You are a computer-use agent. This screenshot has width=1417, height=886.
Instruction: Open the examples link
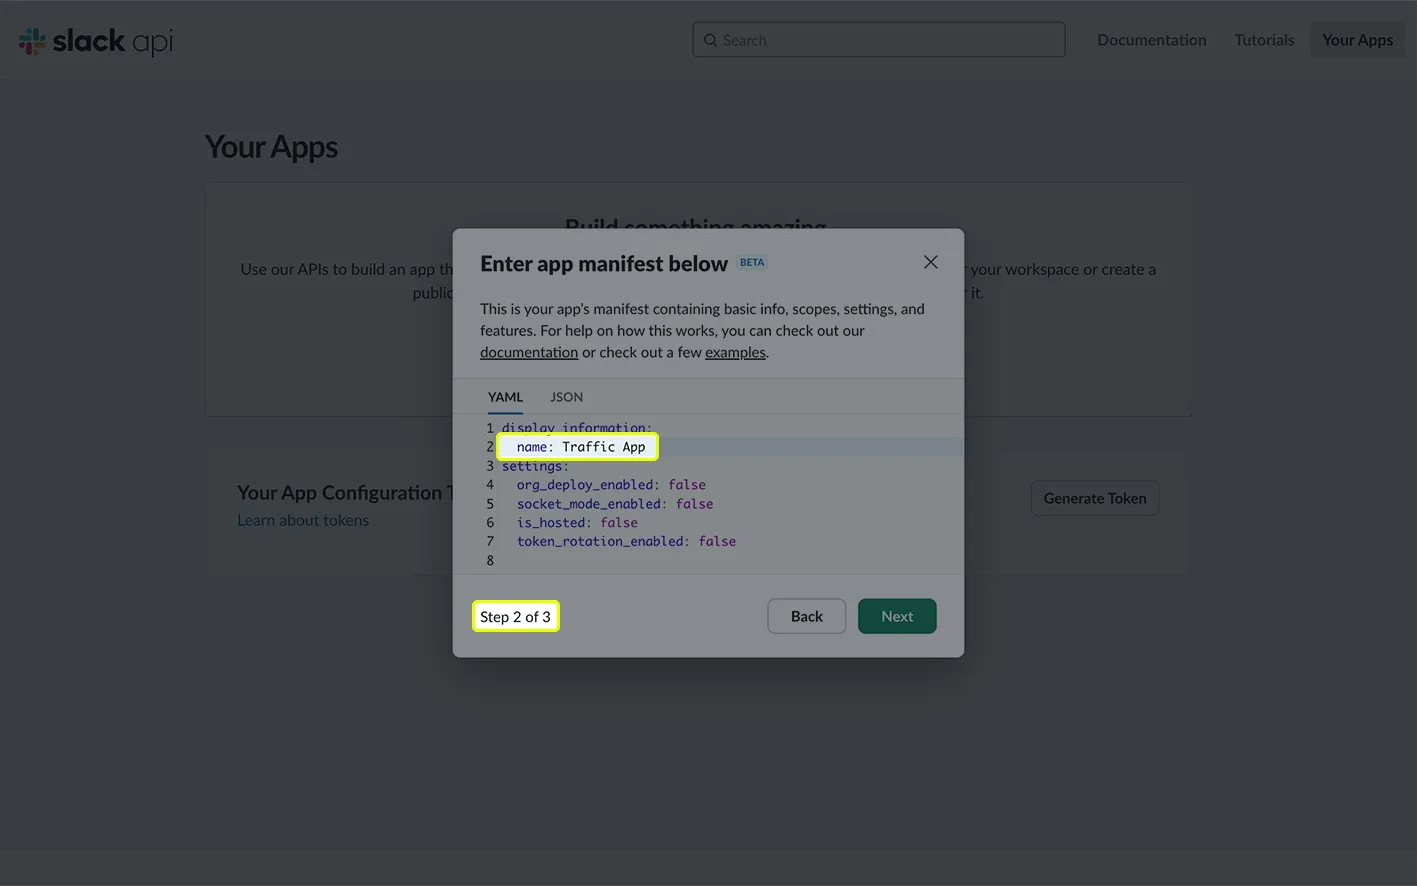click(735, 352)
